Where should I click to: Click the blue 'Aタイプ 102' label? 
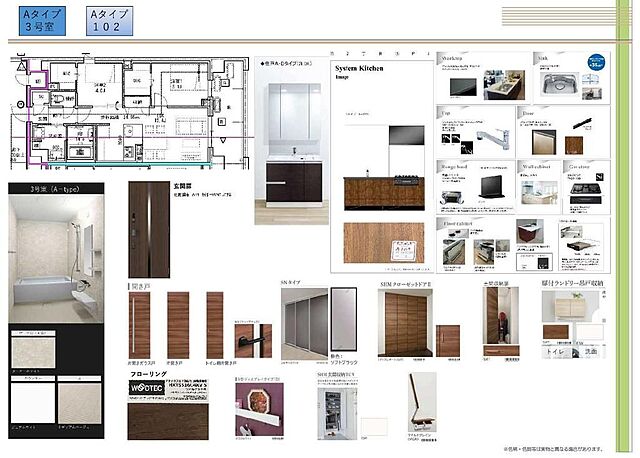106,24
